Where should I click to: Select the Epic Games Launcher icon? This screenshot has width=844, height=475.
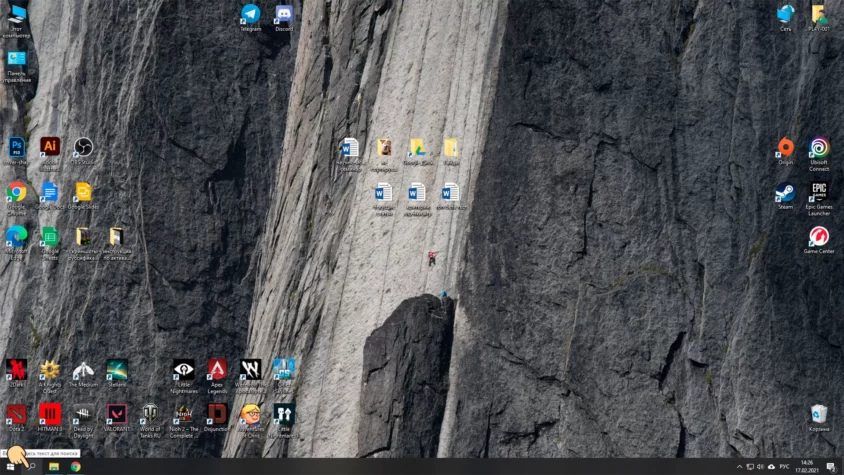819,193
